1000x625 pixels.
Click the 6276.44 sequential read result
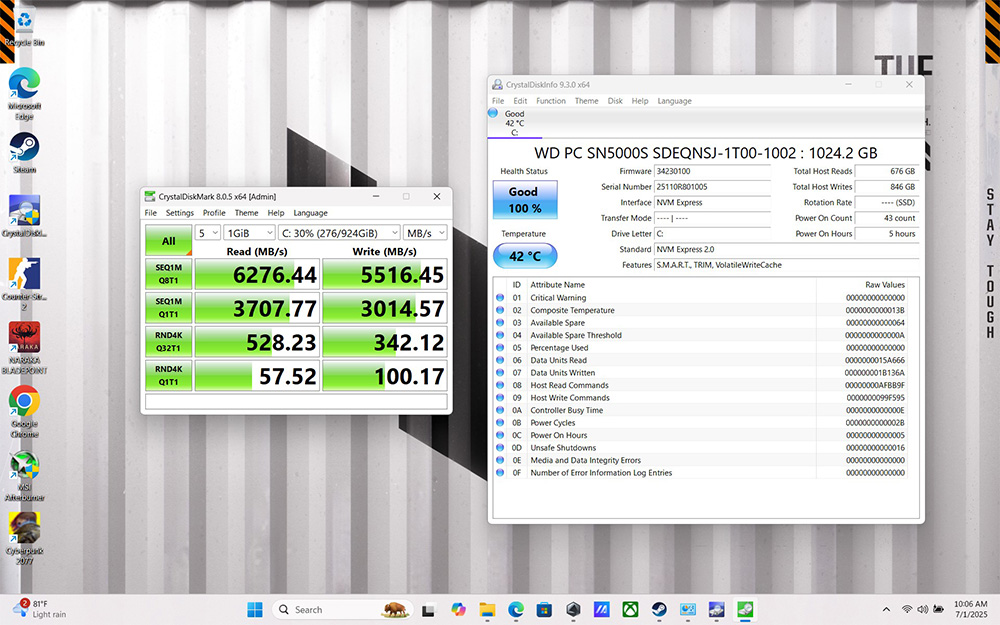pyautogui.click(x=257, y=274)
